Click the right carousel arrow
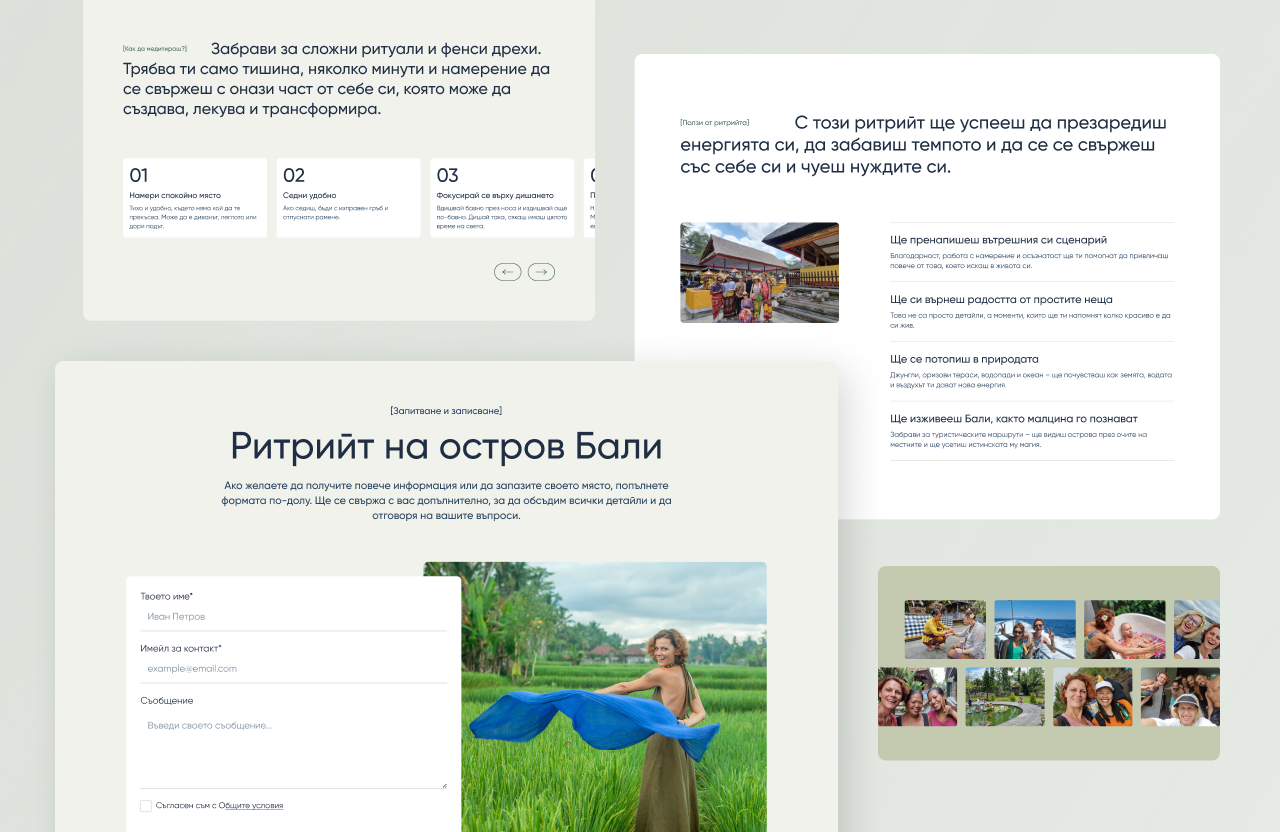This screenshot has height=832, width=1280. 541,271
